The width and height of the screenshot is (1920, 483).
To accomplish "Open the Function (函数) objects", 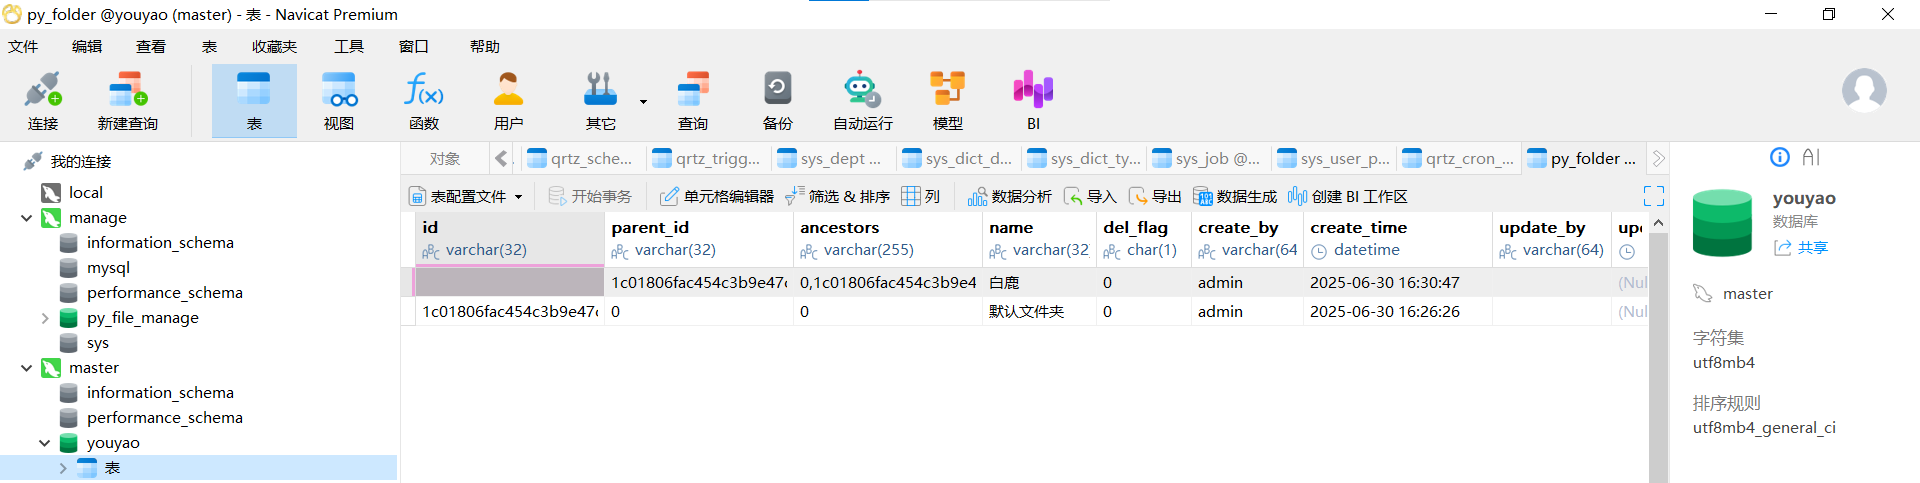I will [x=424, y=101].
